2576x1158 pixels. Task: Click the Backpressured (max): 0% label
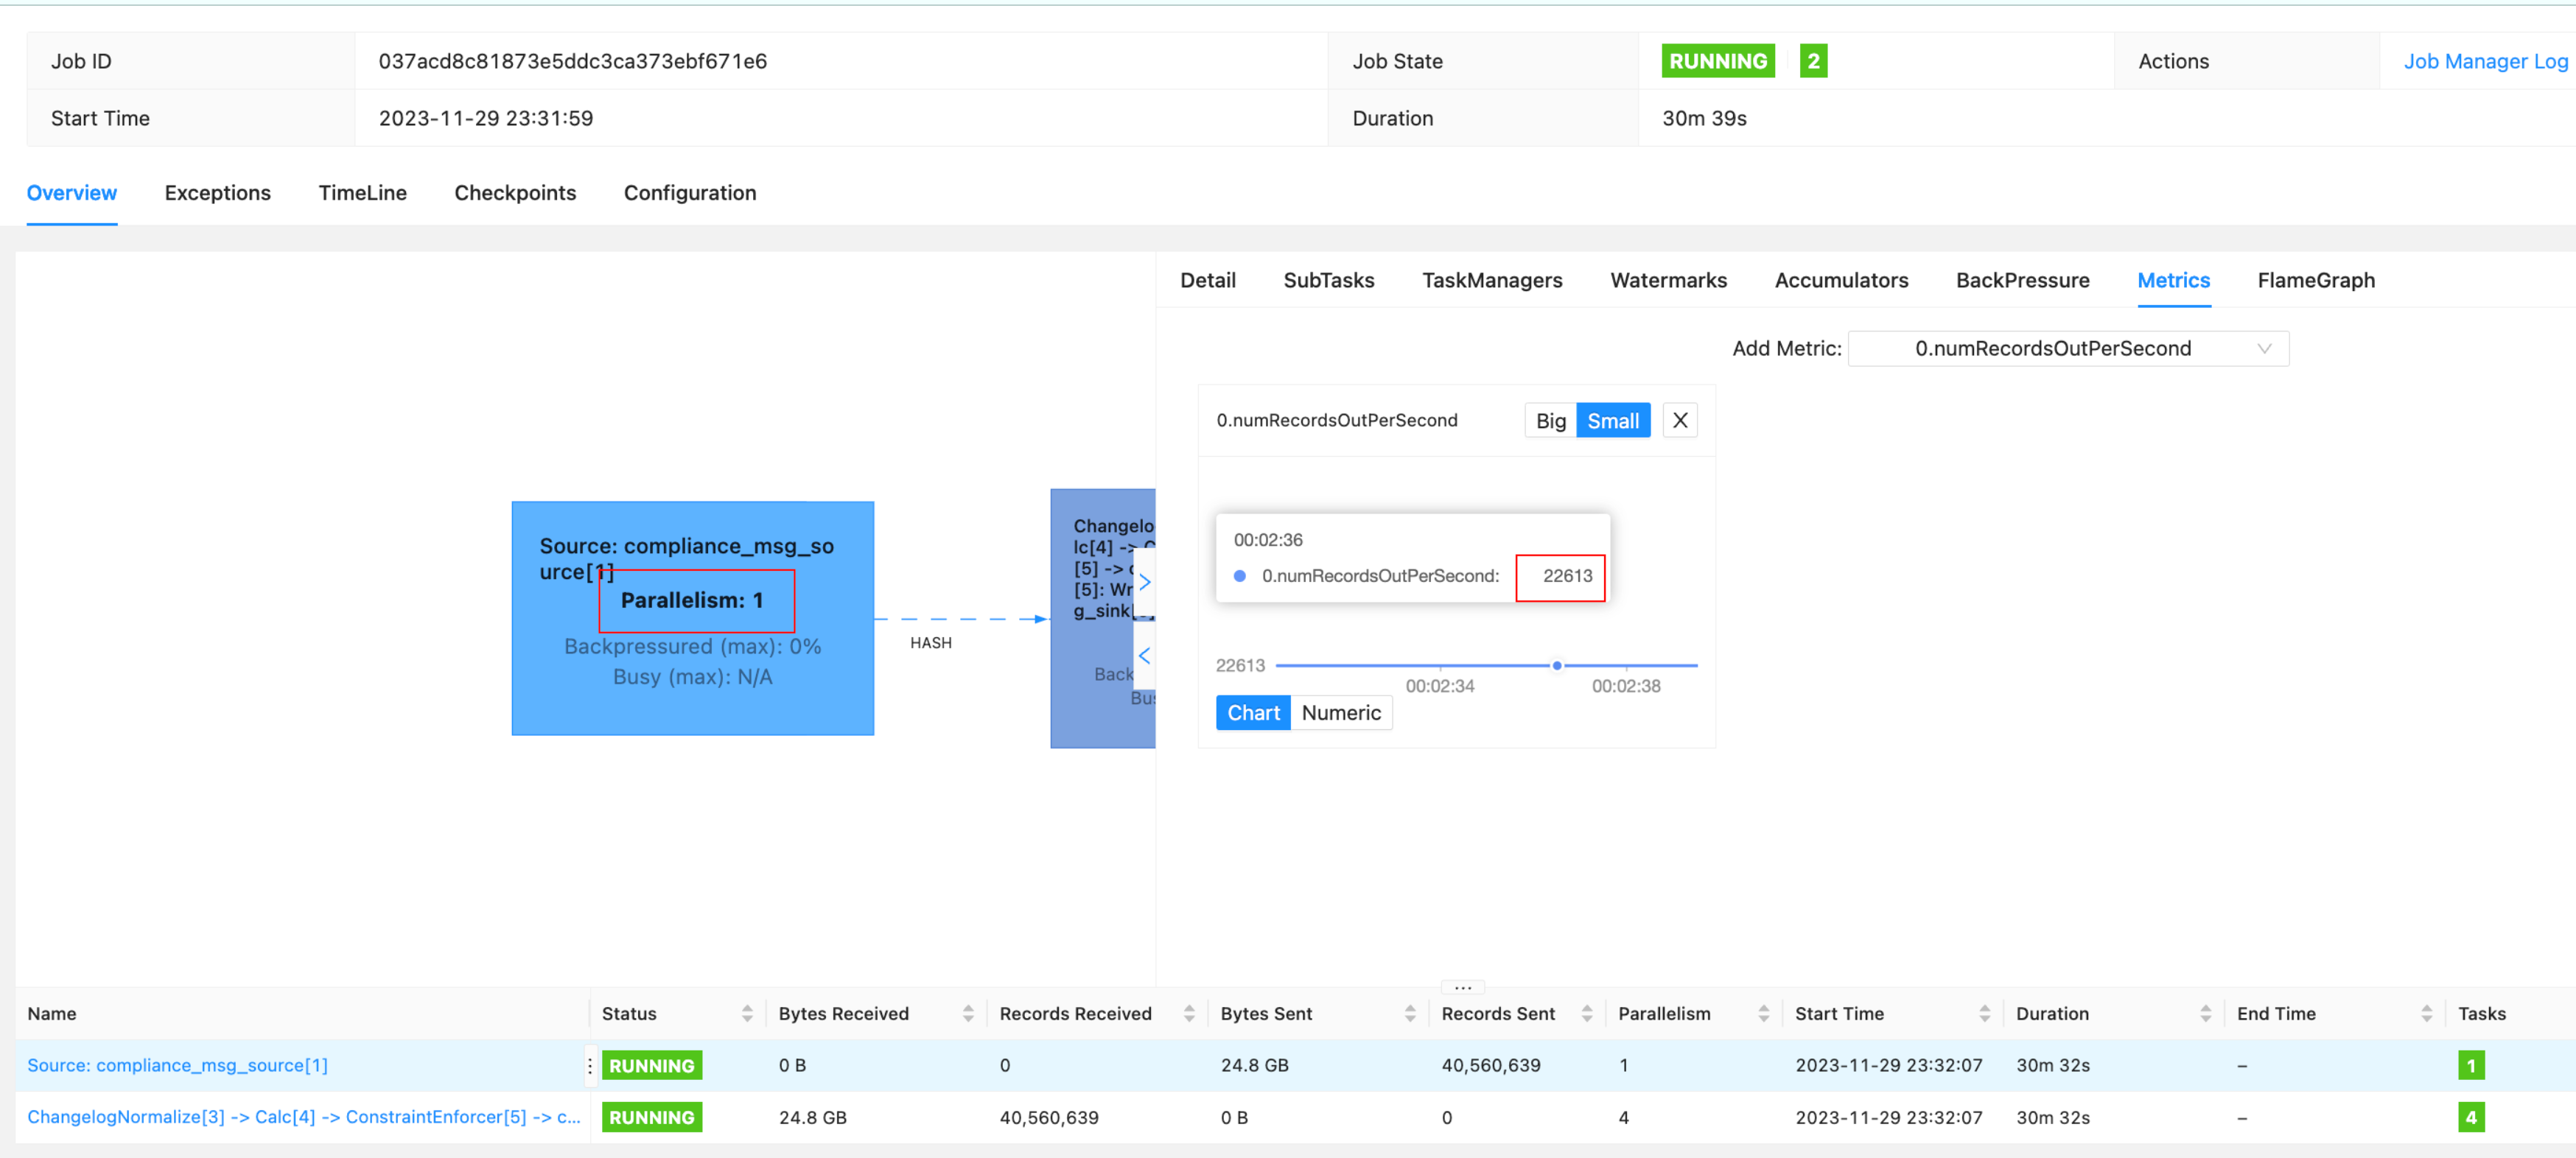tap(692, 646)
